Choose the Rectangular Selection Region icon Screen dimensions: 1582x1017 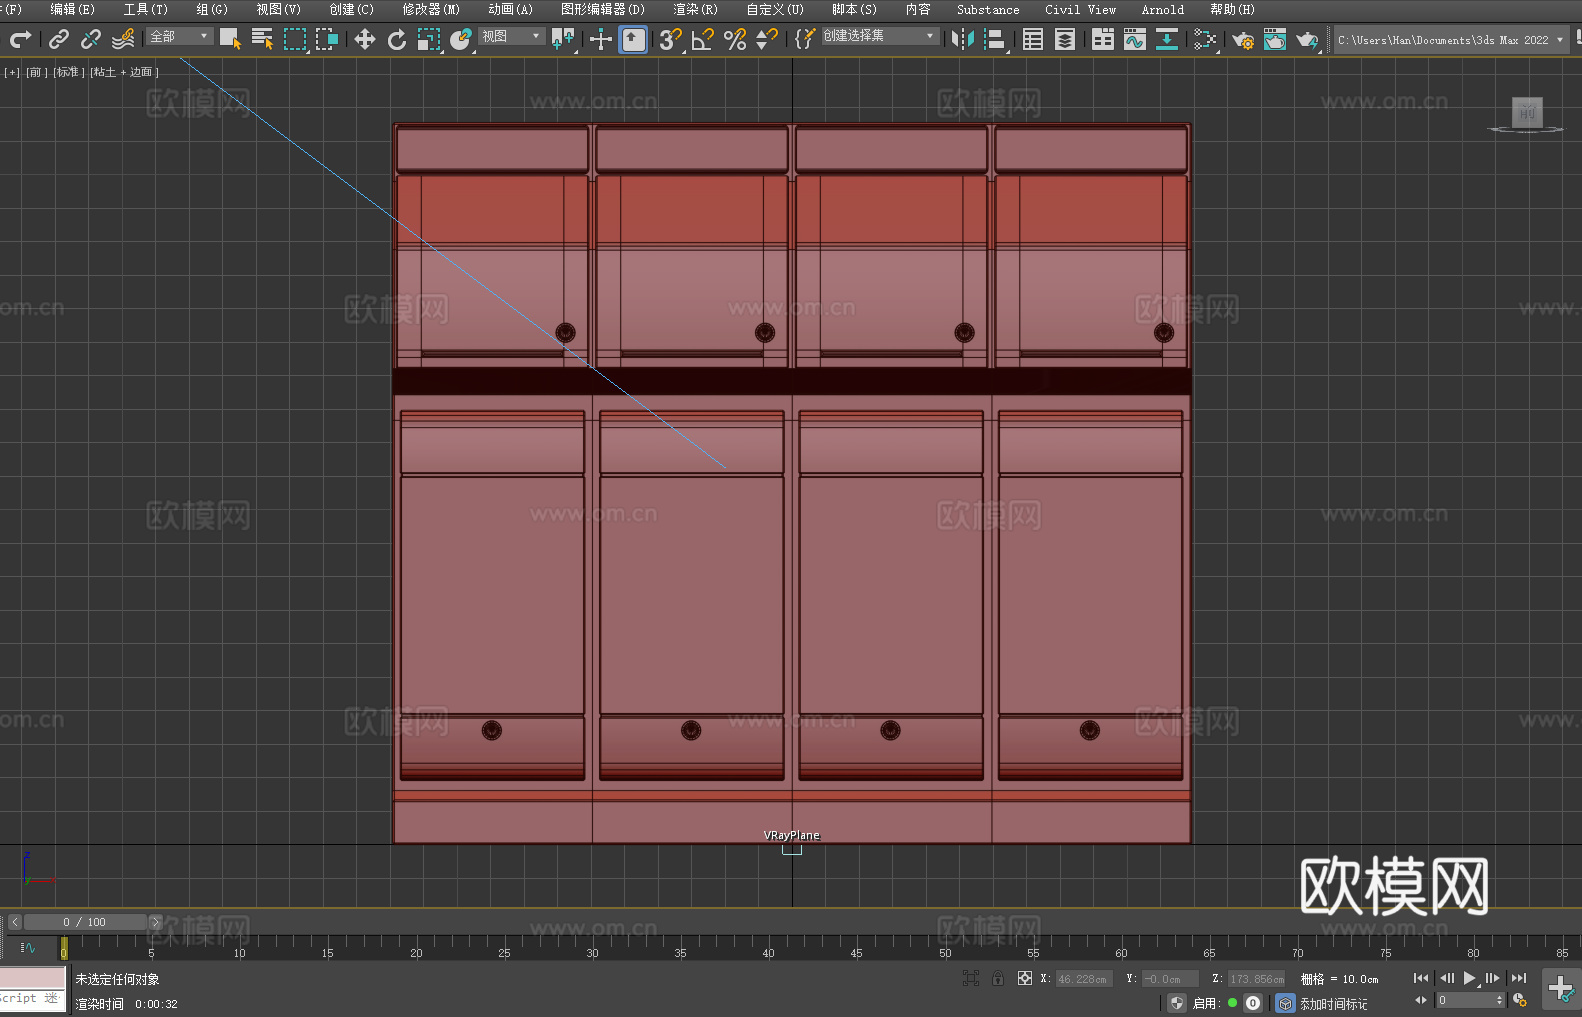point(295,39)
